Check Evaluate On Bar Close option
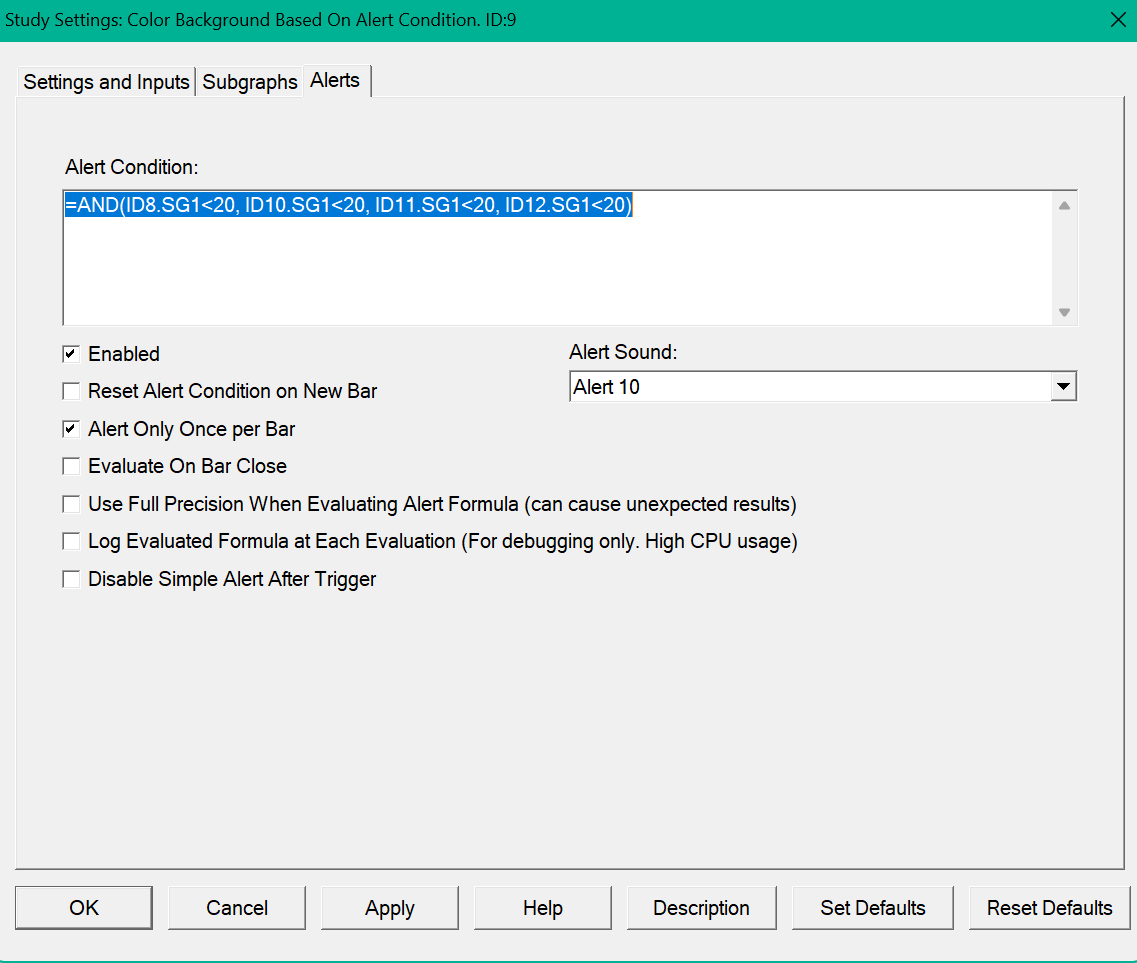The height and width of the screenshot is (963, 1137). [x=71, y=466]
